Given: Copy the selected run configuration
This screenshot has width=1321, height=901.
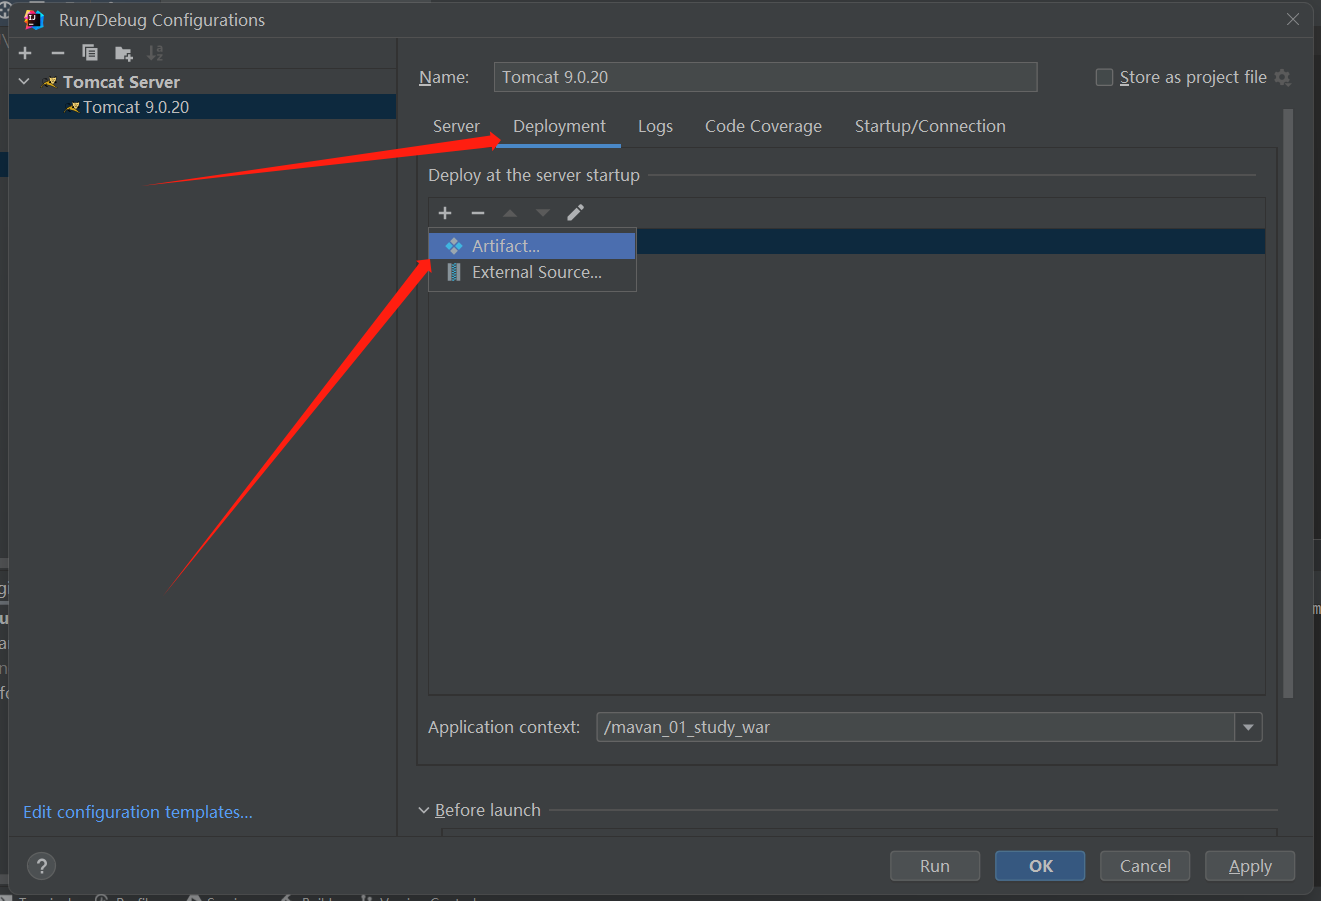Looking at the screenshot, I should point(90,53).
